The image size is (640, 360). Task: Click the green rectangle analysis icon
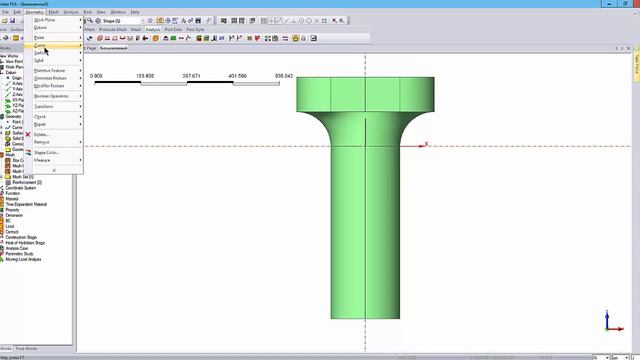pyautogui.click(x=173, y=38)
